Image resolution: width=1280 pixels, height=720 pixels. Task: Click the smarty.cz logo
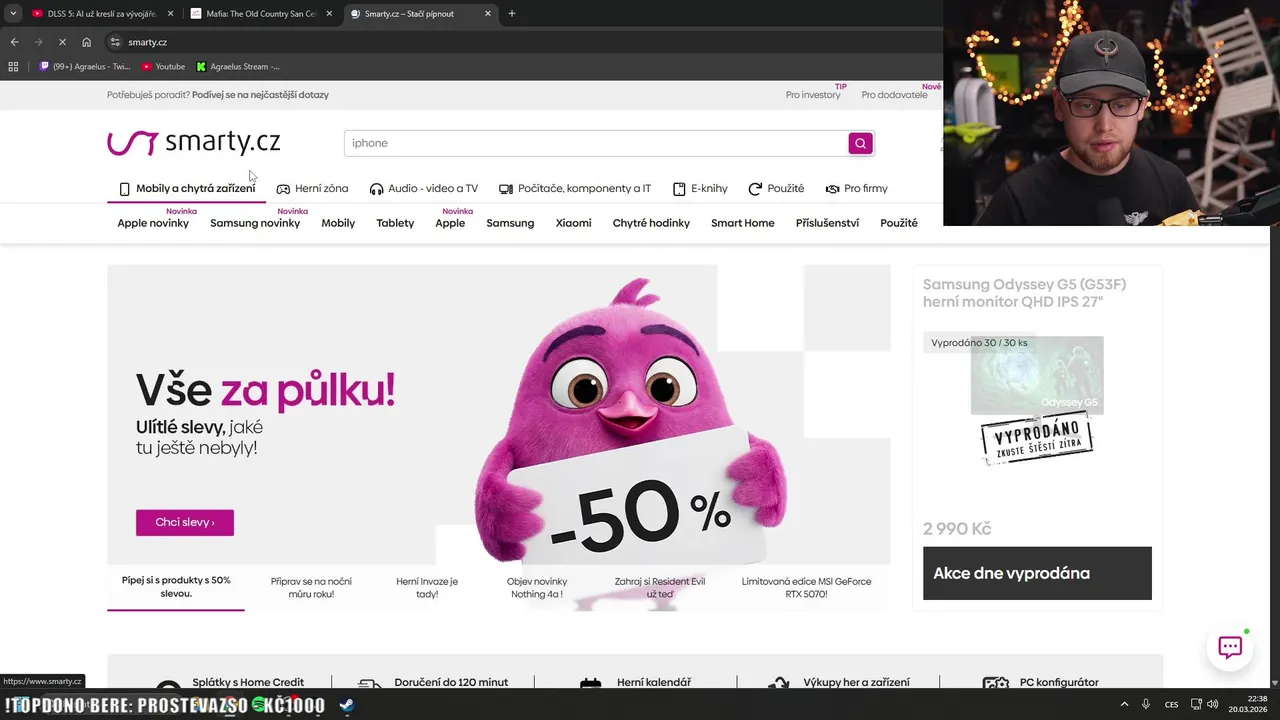point(193,143)
